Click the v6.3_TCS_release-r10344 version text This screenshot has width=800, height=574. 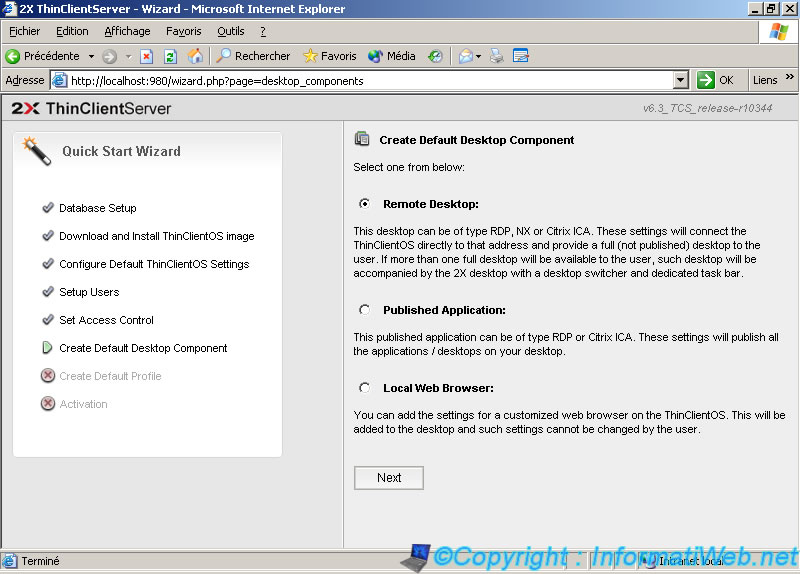tap(707, 108)
